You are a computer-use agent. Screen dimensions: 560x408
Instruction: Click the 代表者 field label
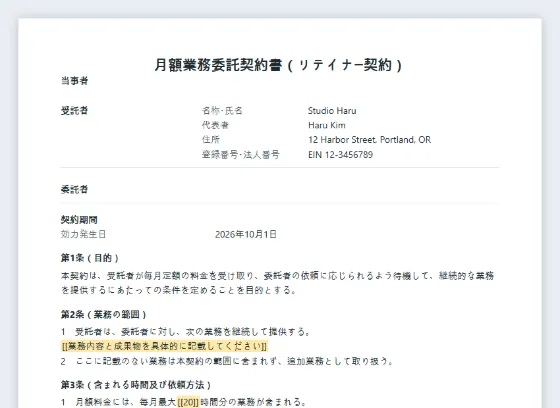point(215,125)
